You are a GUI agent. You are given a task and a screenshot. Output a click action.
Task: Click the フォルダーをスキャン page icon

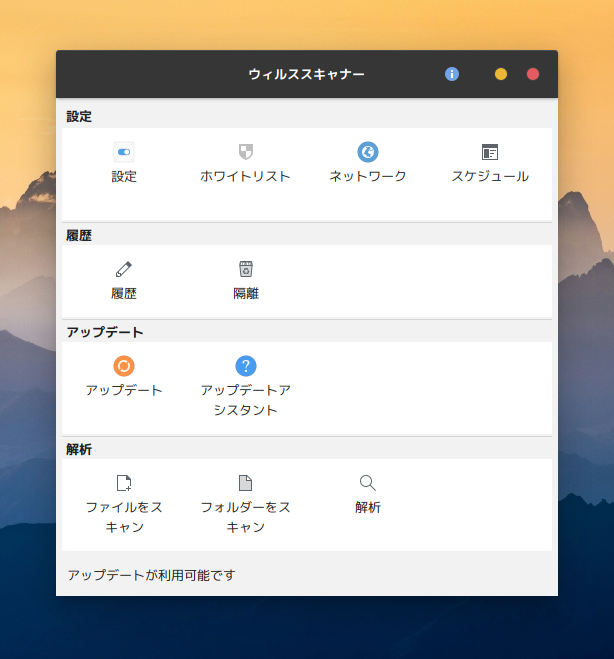pyautogui.click(x=245, y=483)
